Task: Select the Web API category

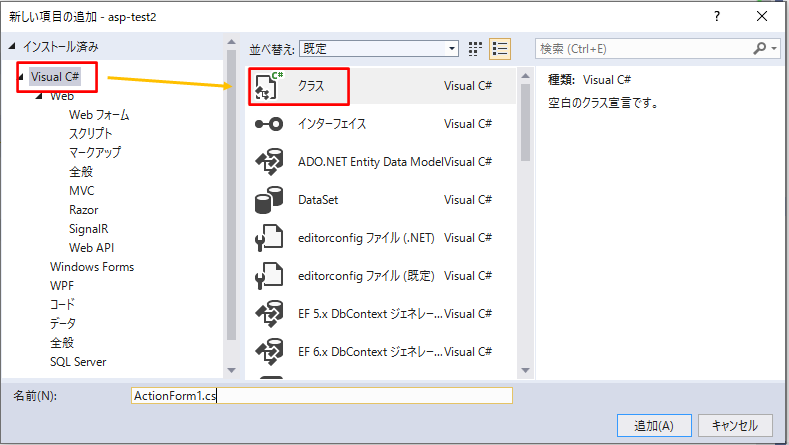Action: click(92, 248)
